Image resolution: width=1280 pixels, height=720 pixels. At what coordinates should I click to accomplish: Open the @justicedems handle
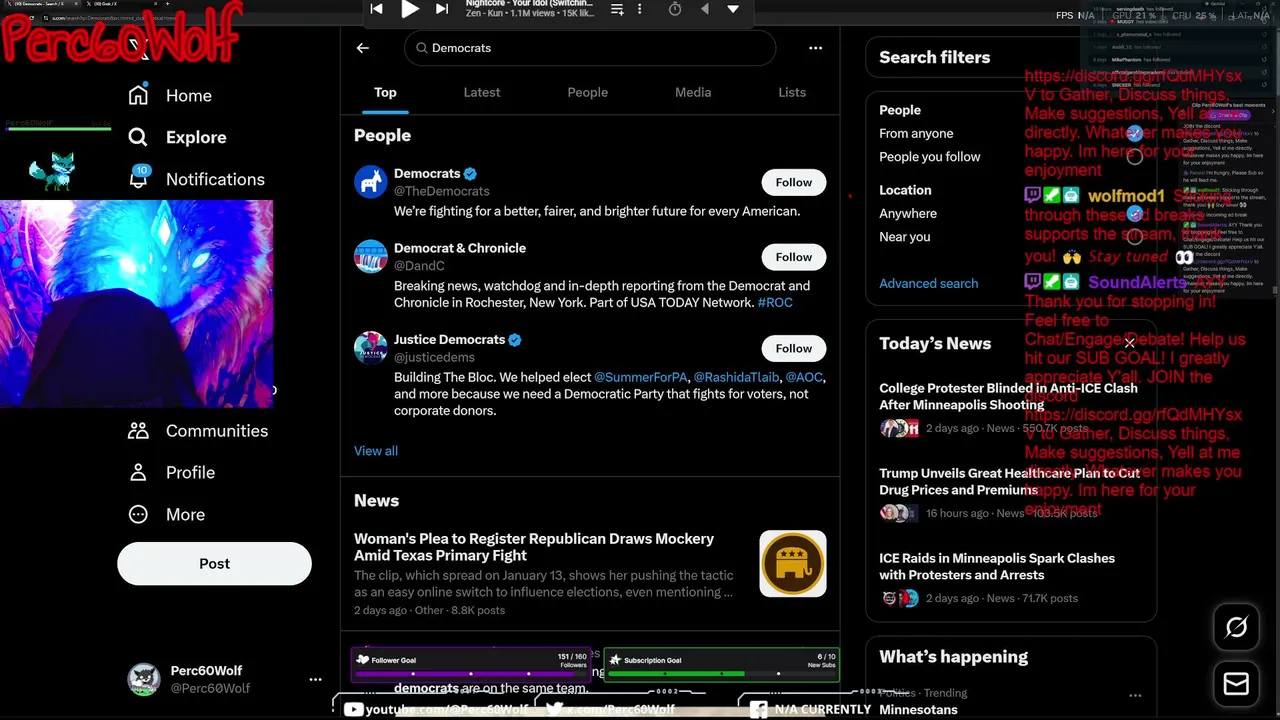434,357
